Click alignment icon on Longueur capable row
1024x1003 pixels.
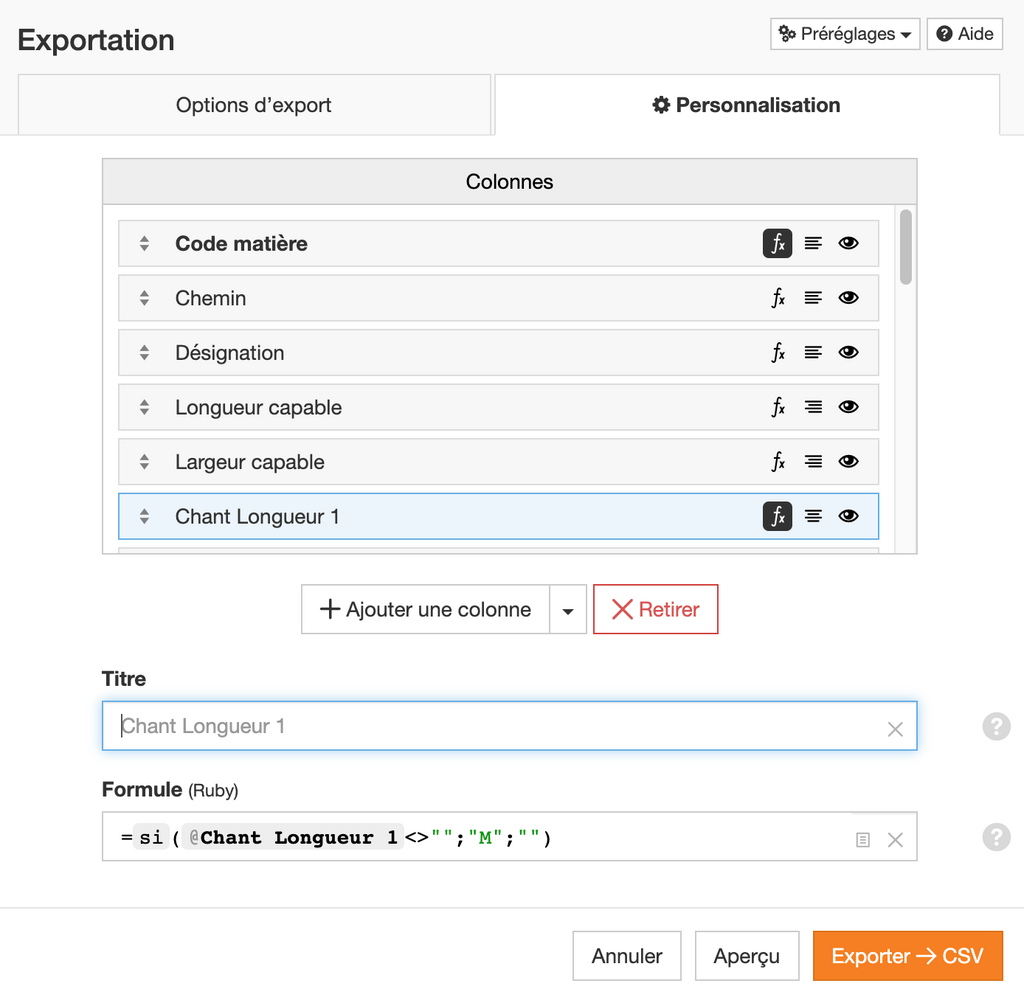coord(813,407)
